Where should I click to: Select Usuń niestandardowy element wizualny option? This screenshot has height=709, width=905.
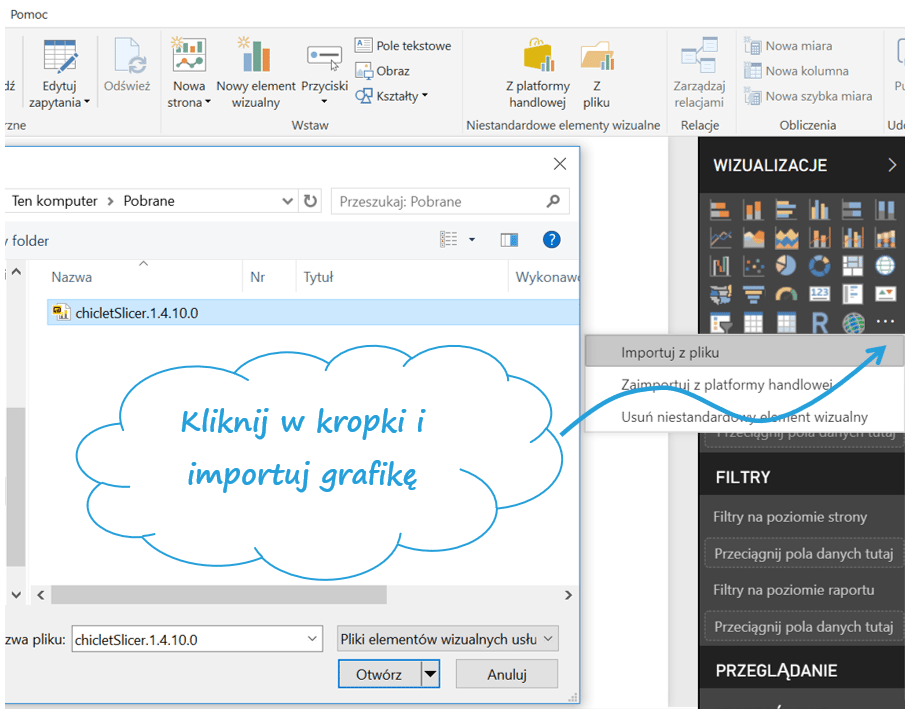pyautogui.click(x=744, y=417)
